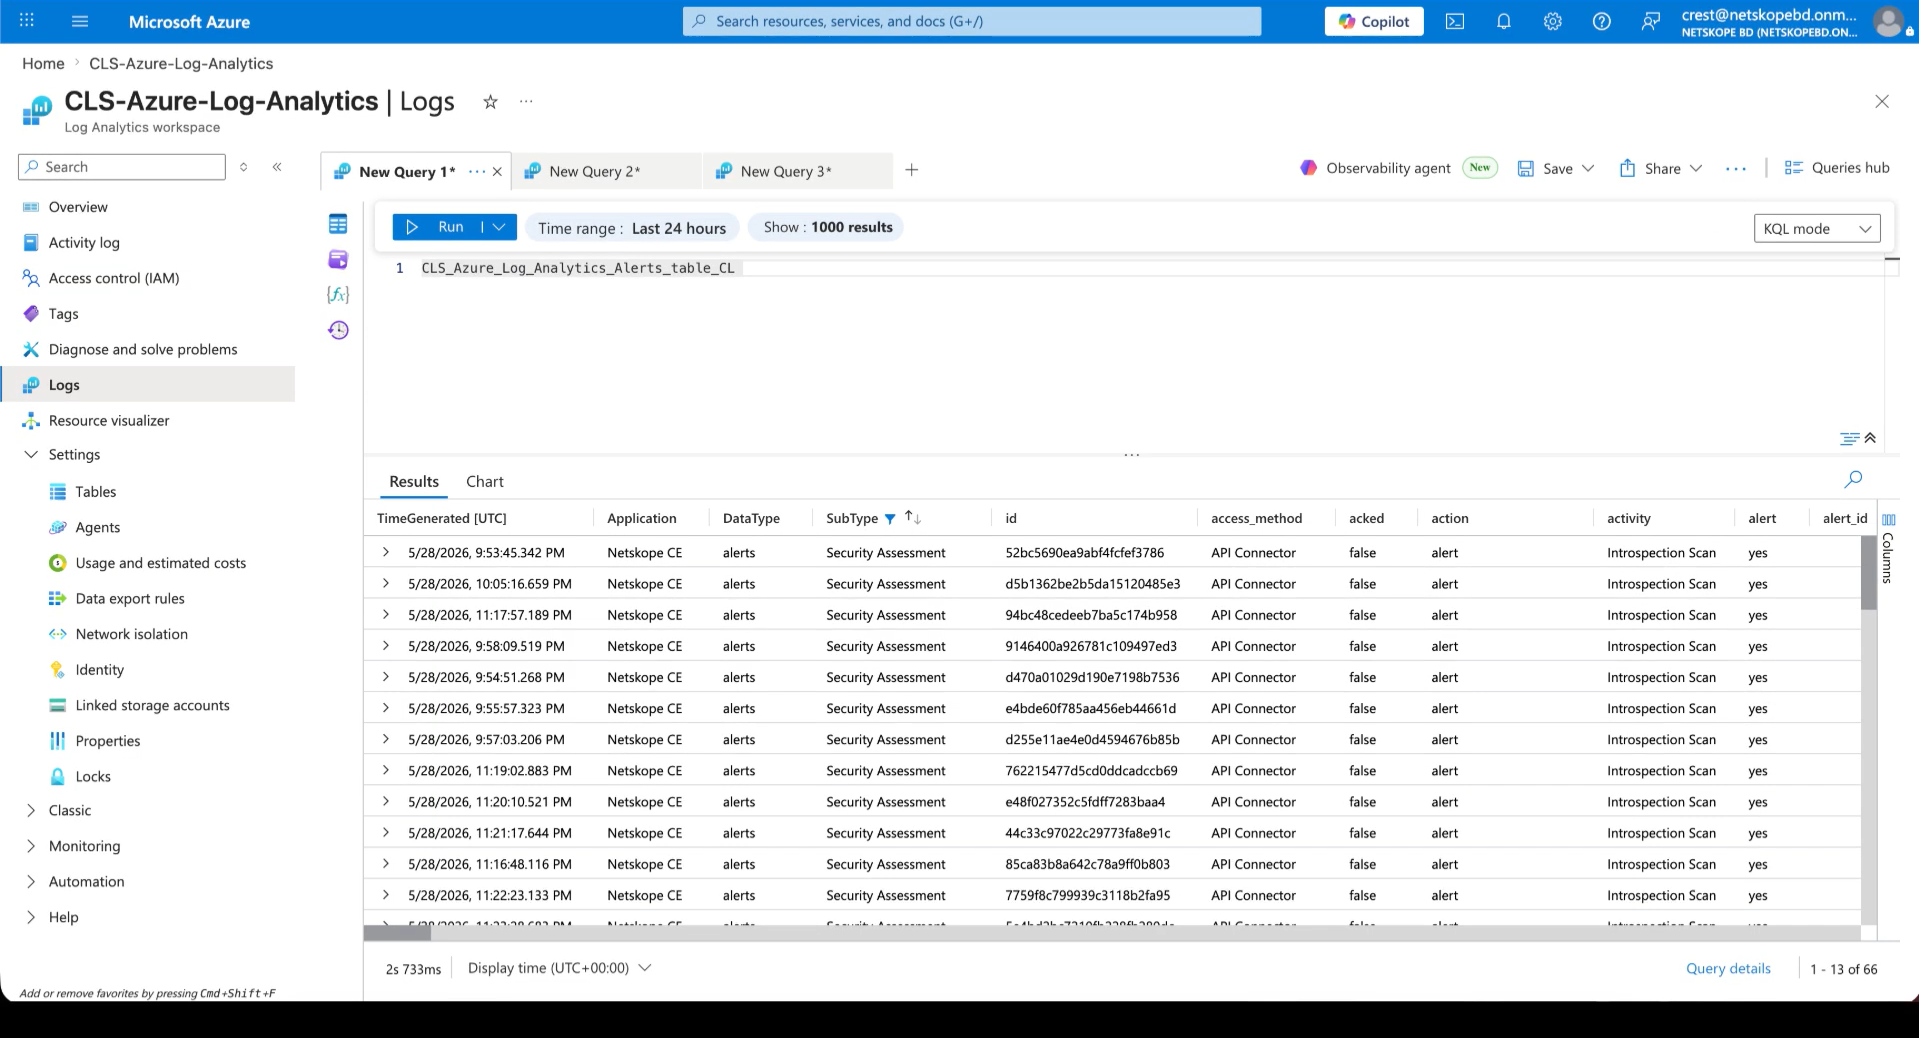Open Cloud Shell from the top bar
Viewport: 1919px width, 1038px height.
tap(1455, 21)
